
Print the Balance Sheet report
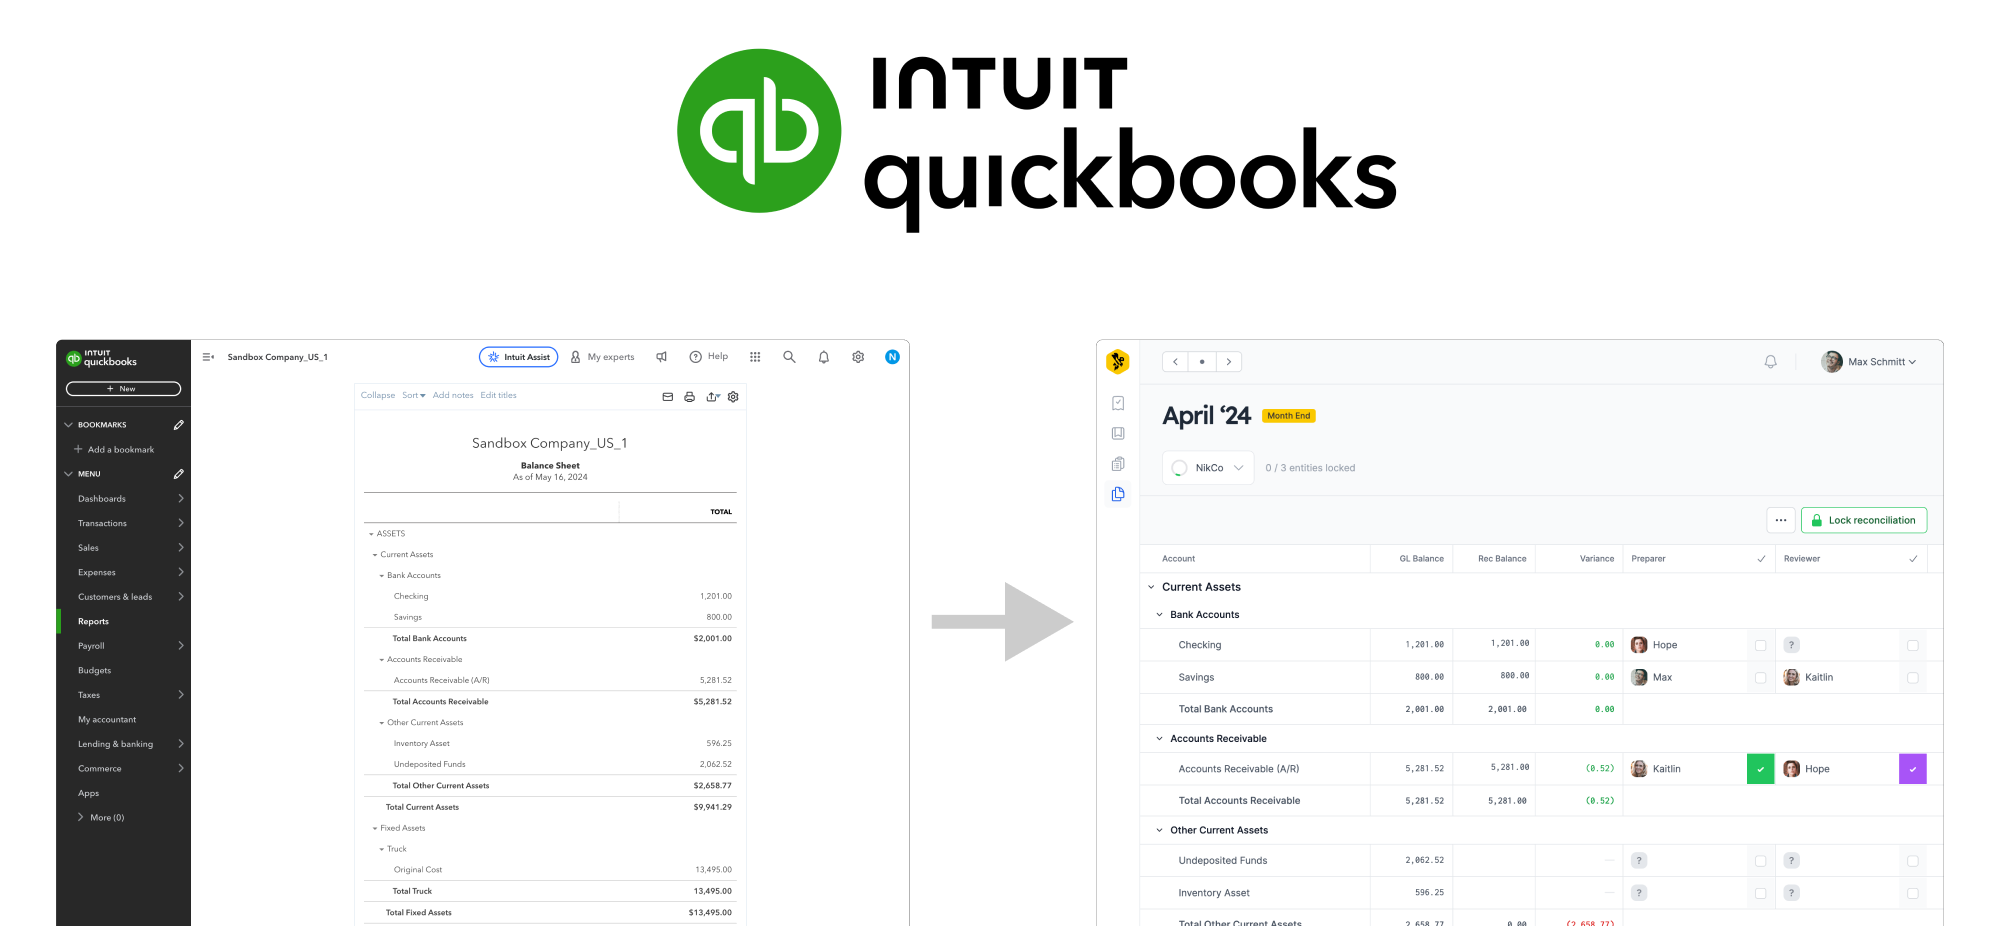[689, 397]
